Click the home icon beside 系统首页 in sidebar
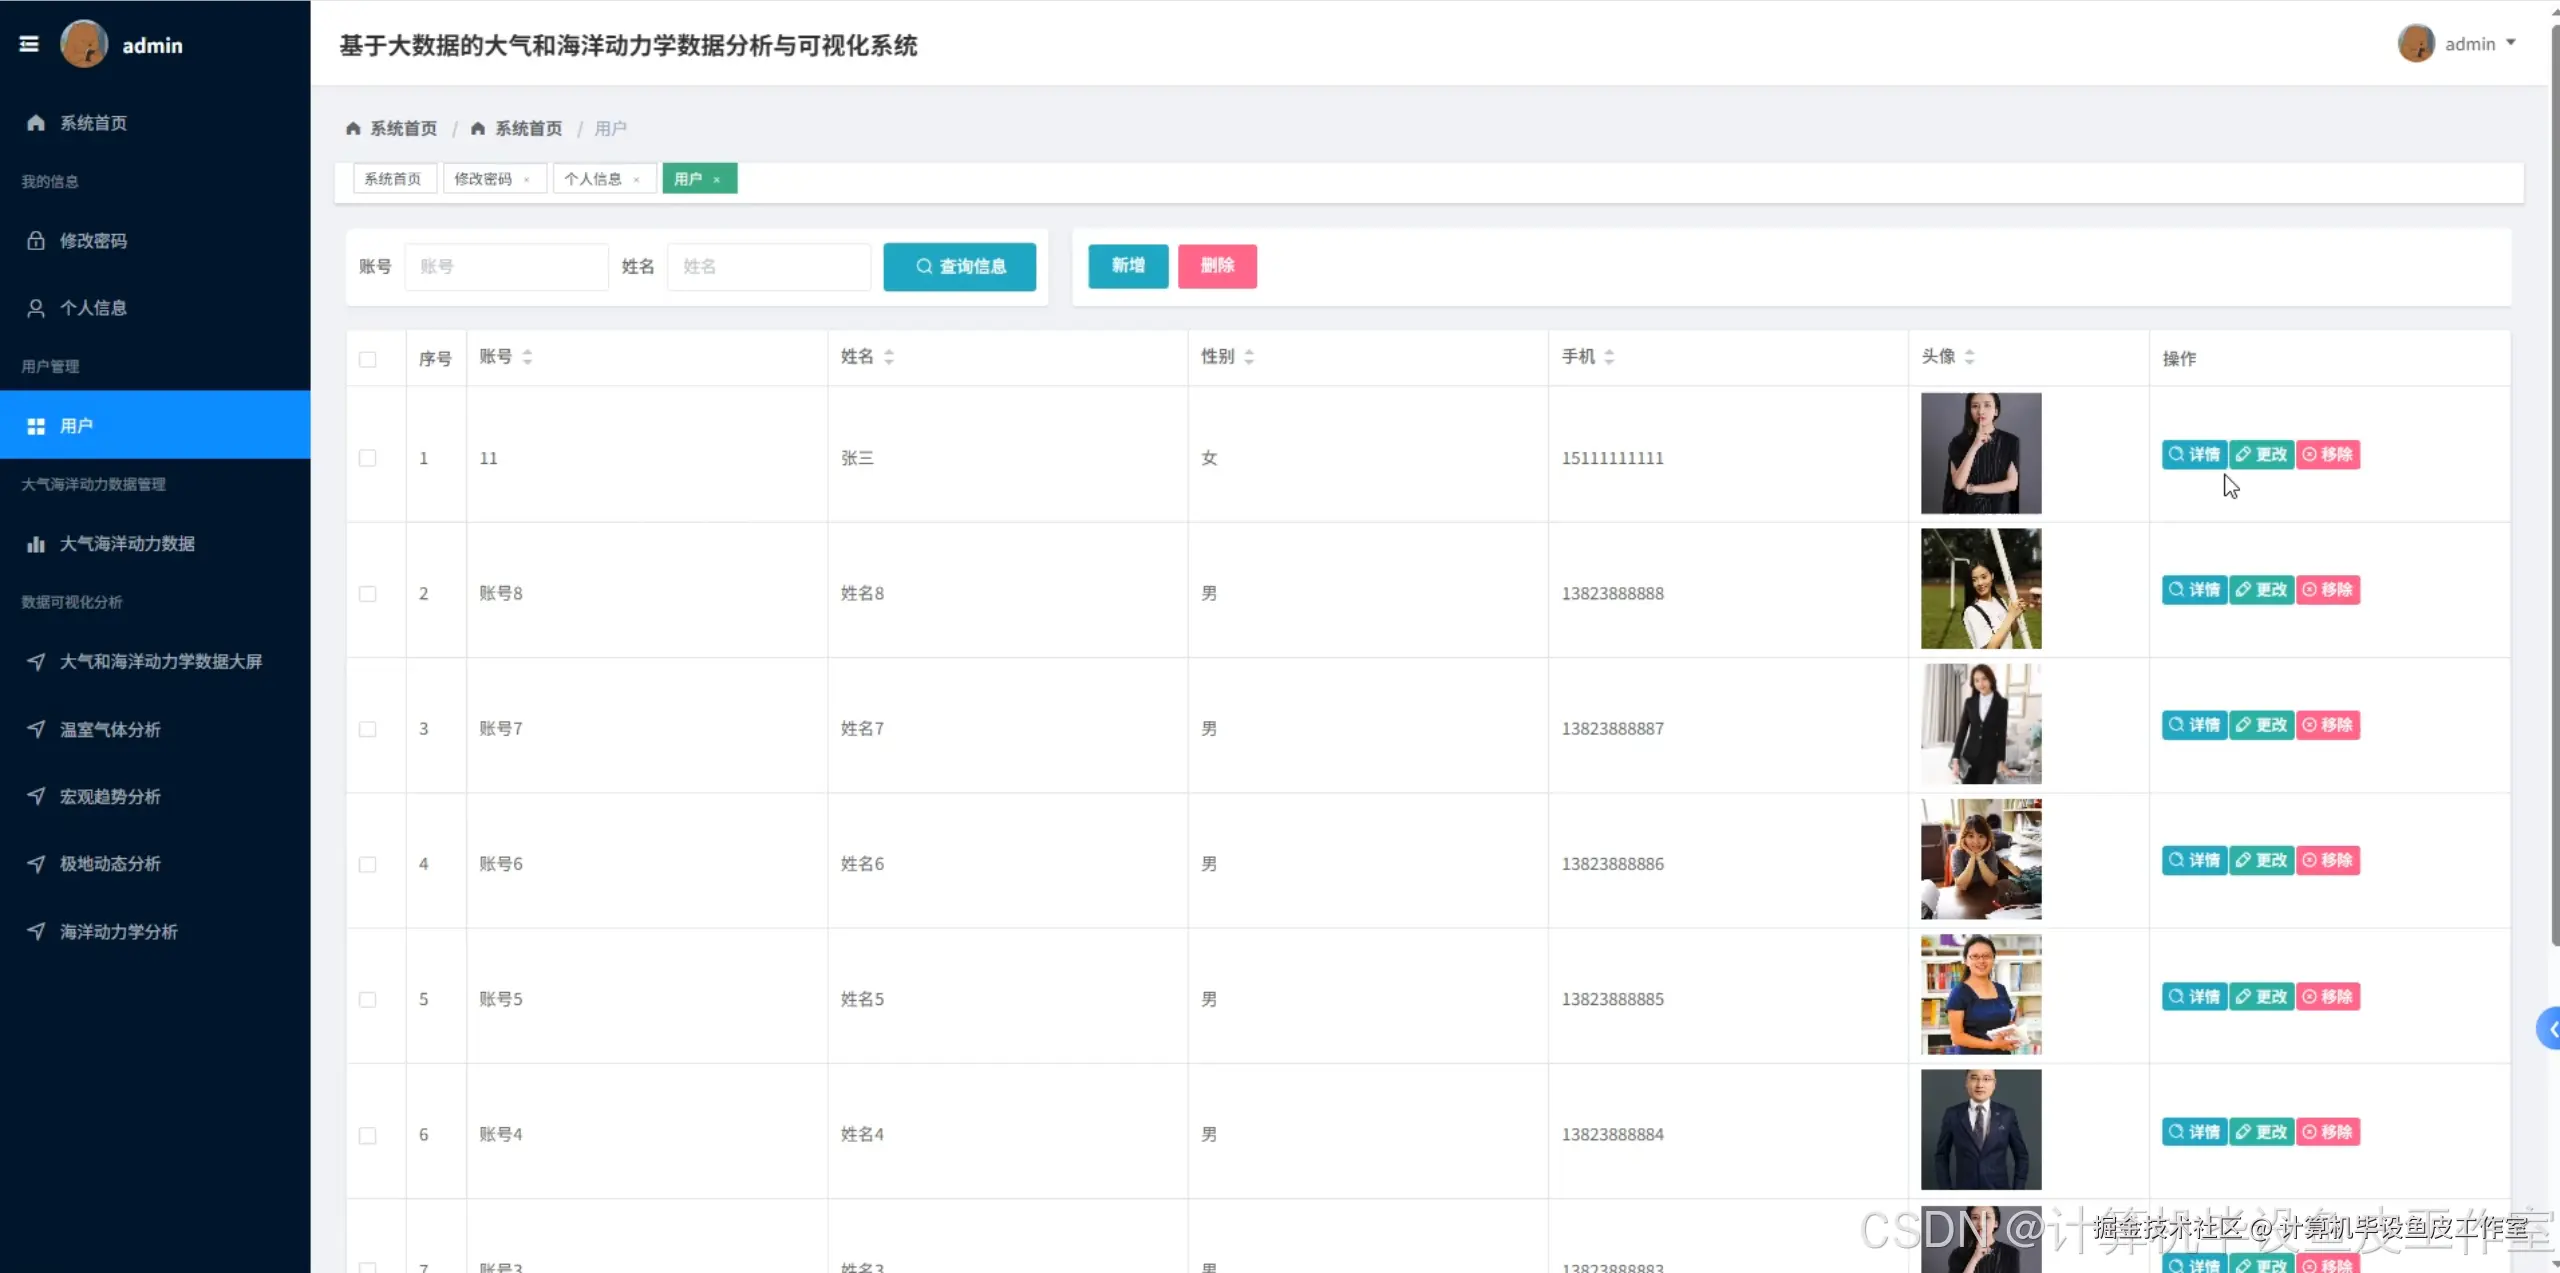The image size is (2560, 1273). (x=36, y=123)
